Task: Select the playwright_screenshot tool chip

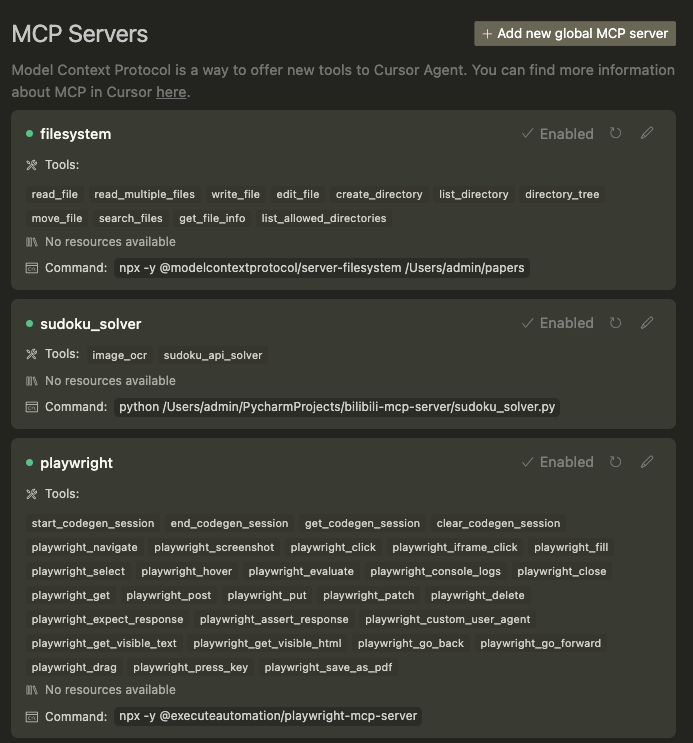Action: click(214, 547)
